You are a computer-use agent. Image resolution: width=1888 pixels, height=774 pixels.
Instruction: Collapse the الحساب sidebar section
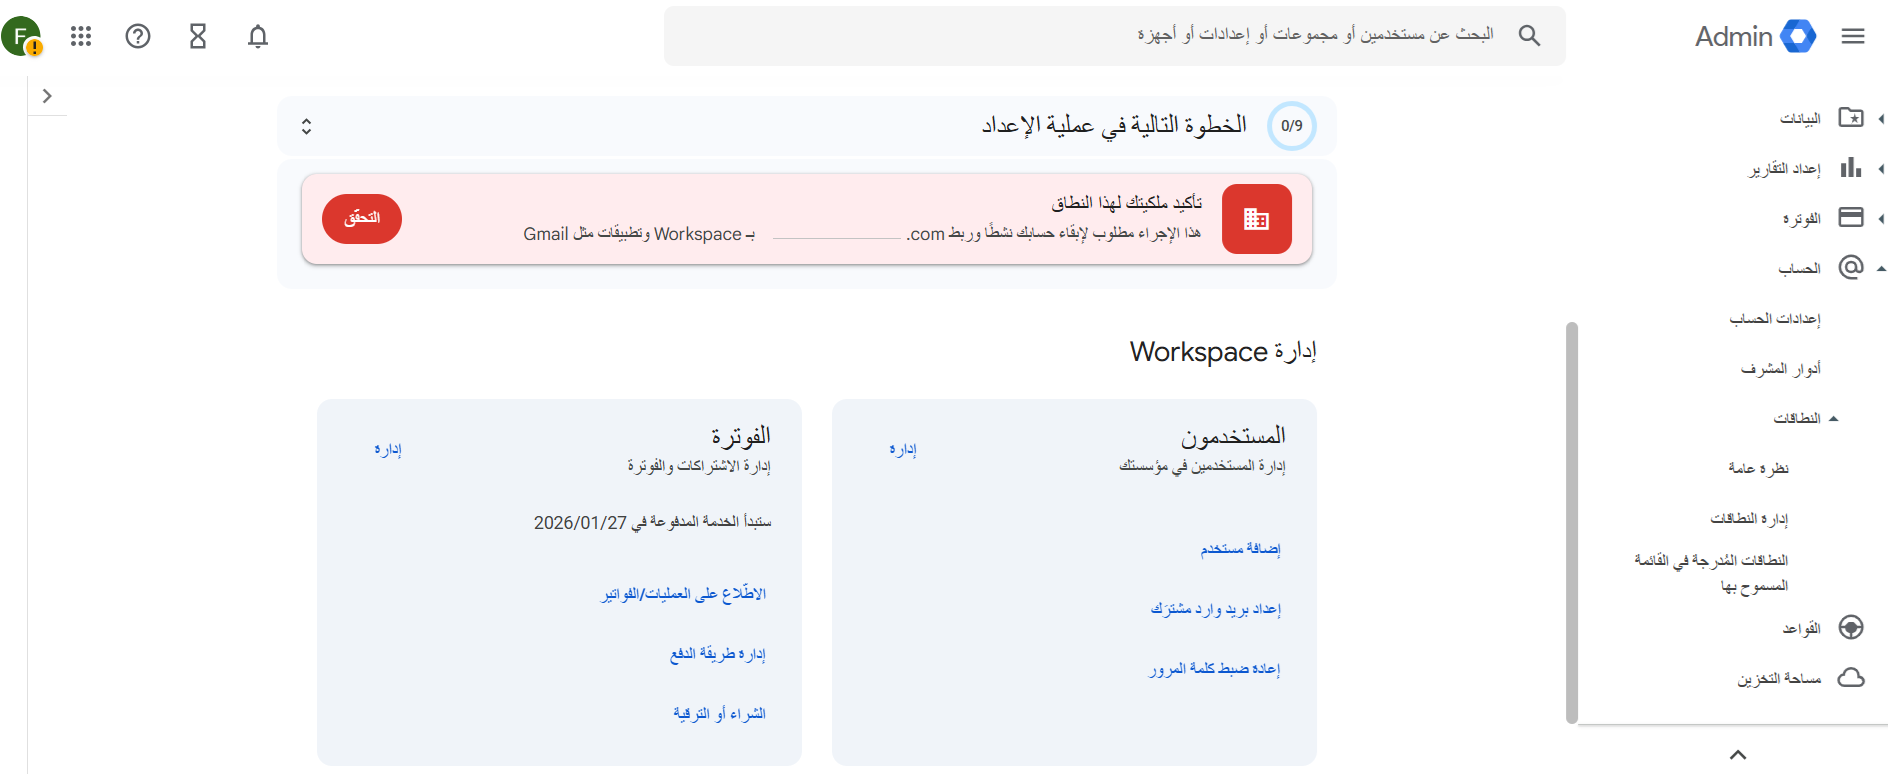pos(1881,268)
